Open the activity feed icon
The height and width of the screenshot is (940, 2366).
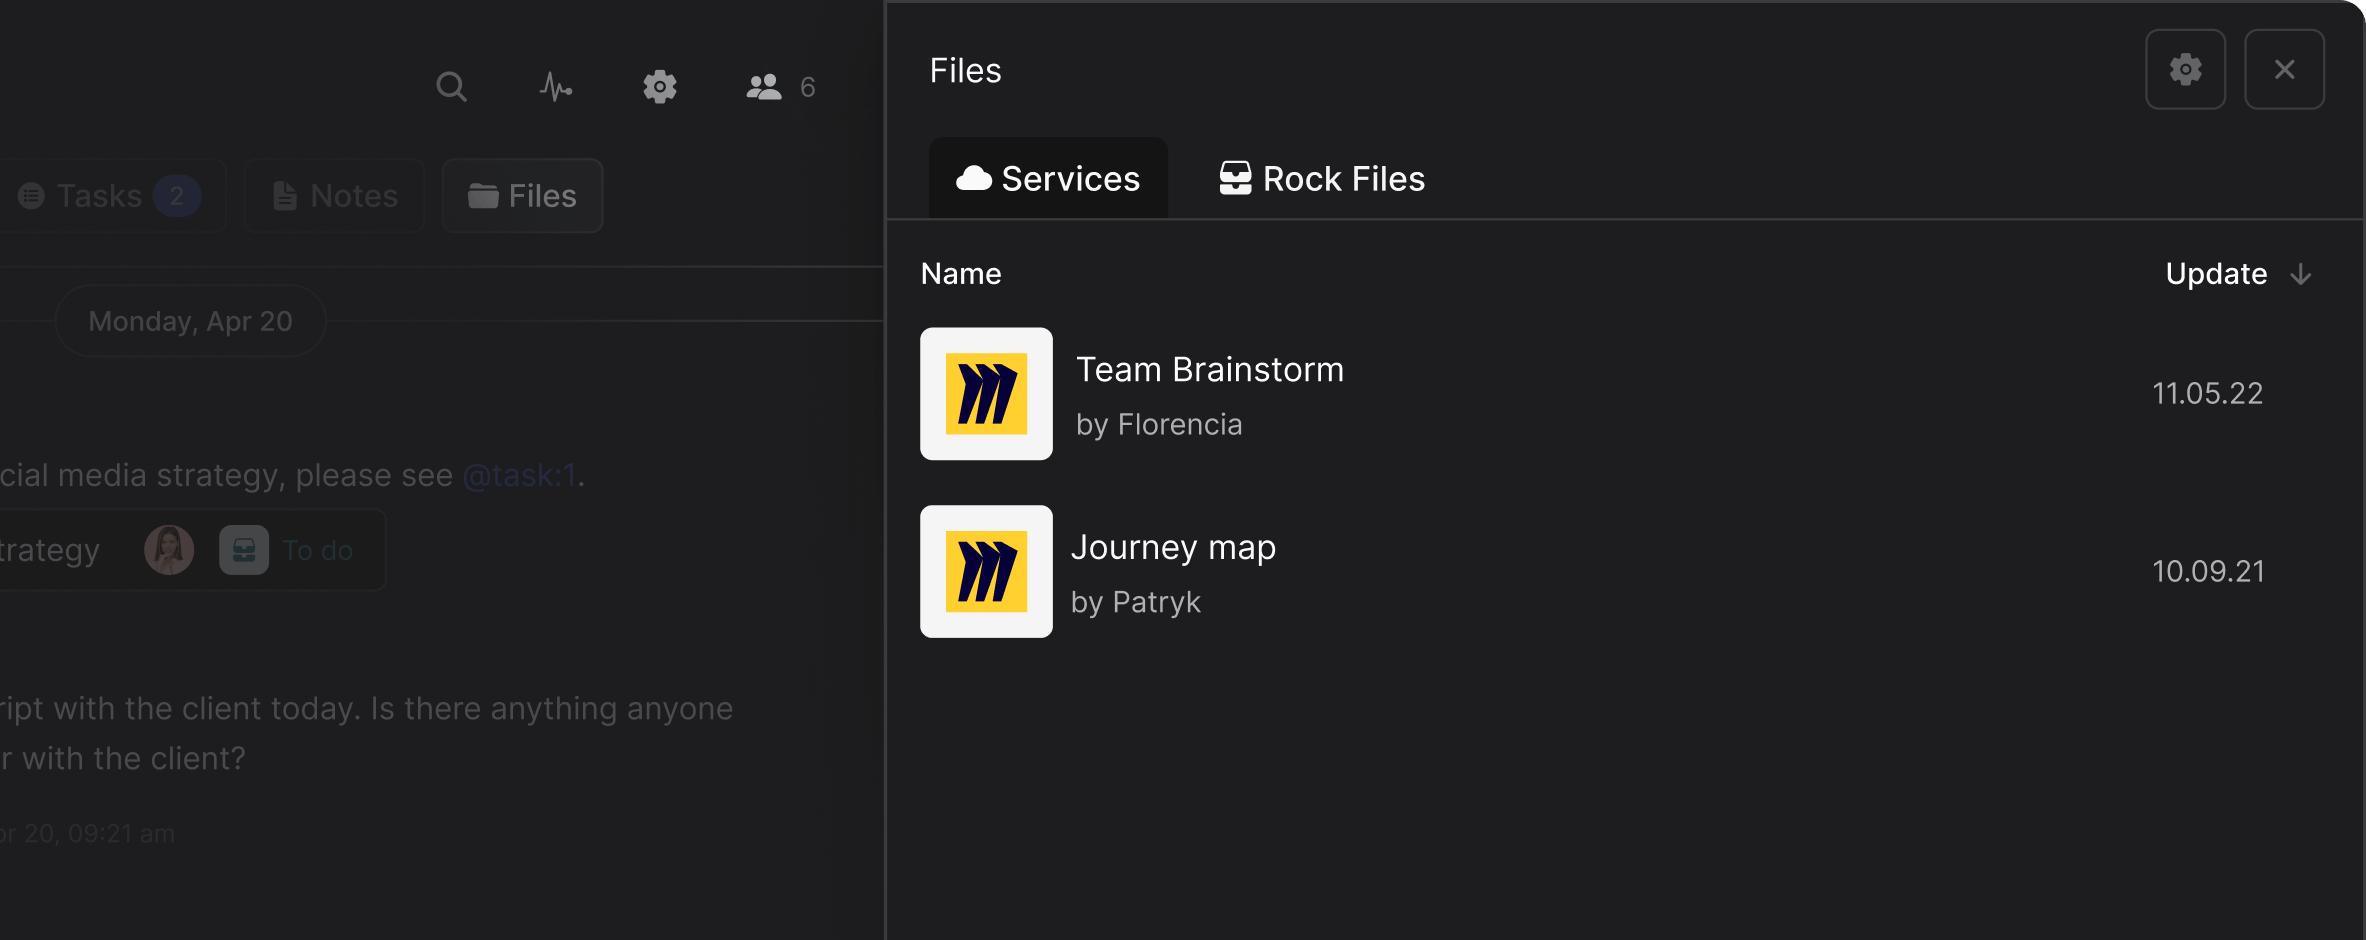click(x=556, y=87)
